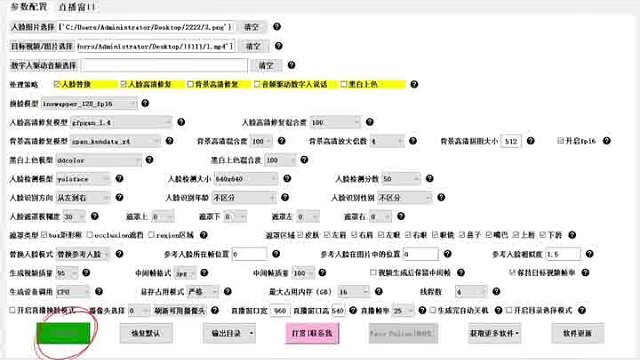Screen dimensions: 640x360
Task: Click the 恢复默认 button
Action: pos(146,333)
